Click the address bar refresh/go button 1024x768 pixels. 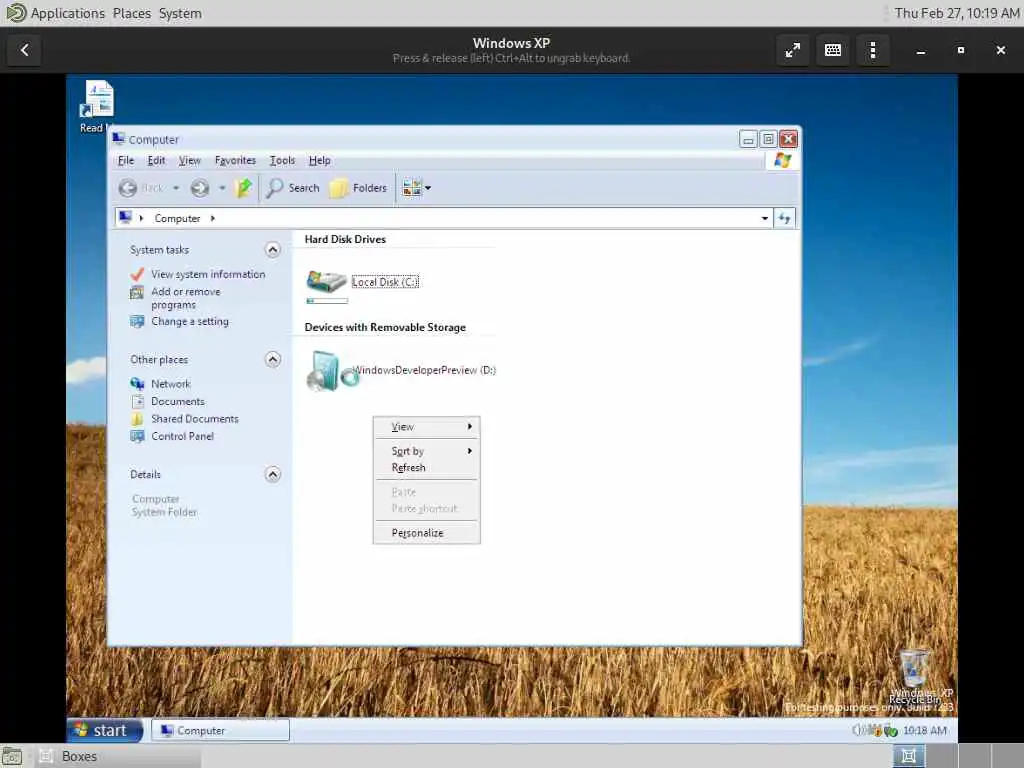pyautogui.click(x=784, y=218)
